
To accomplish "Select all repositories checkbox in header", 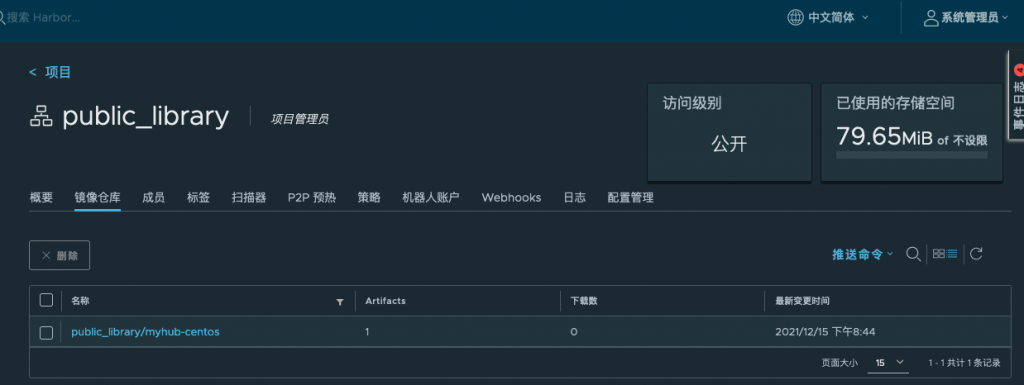I will (x=46, y=300).
